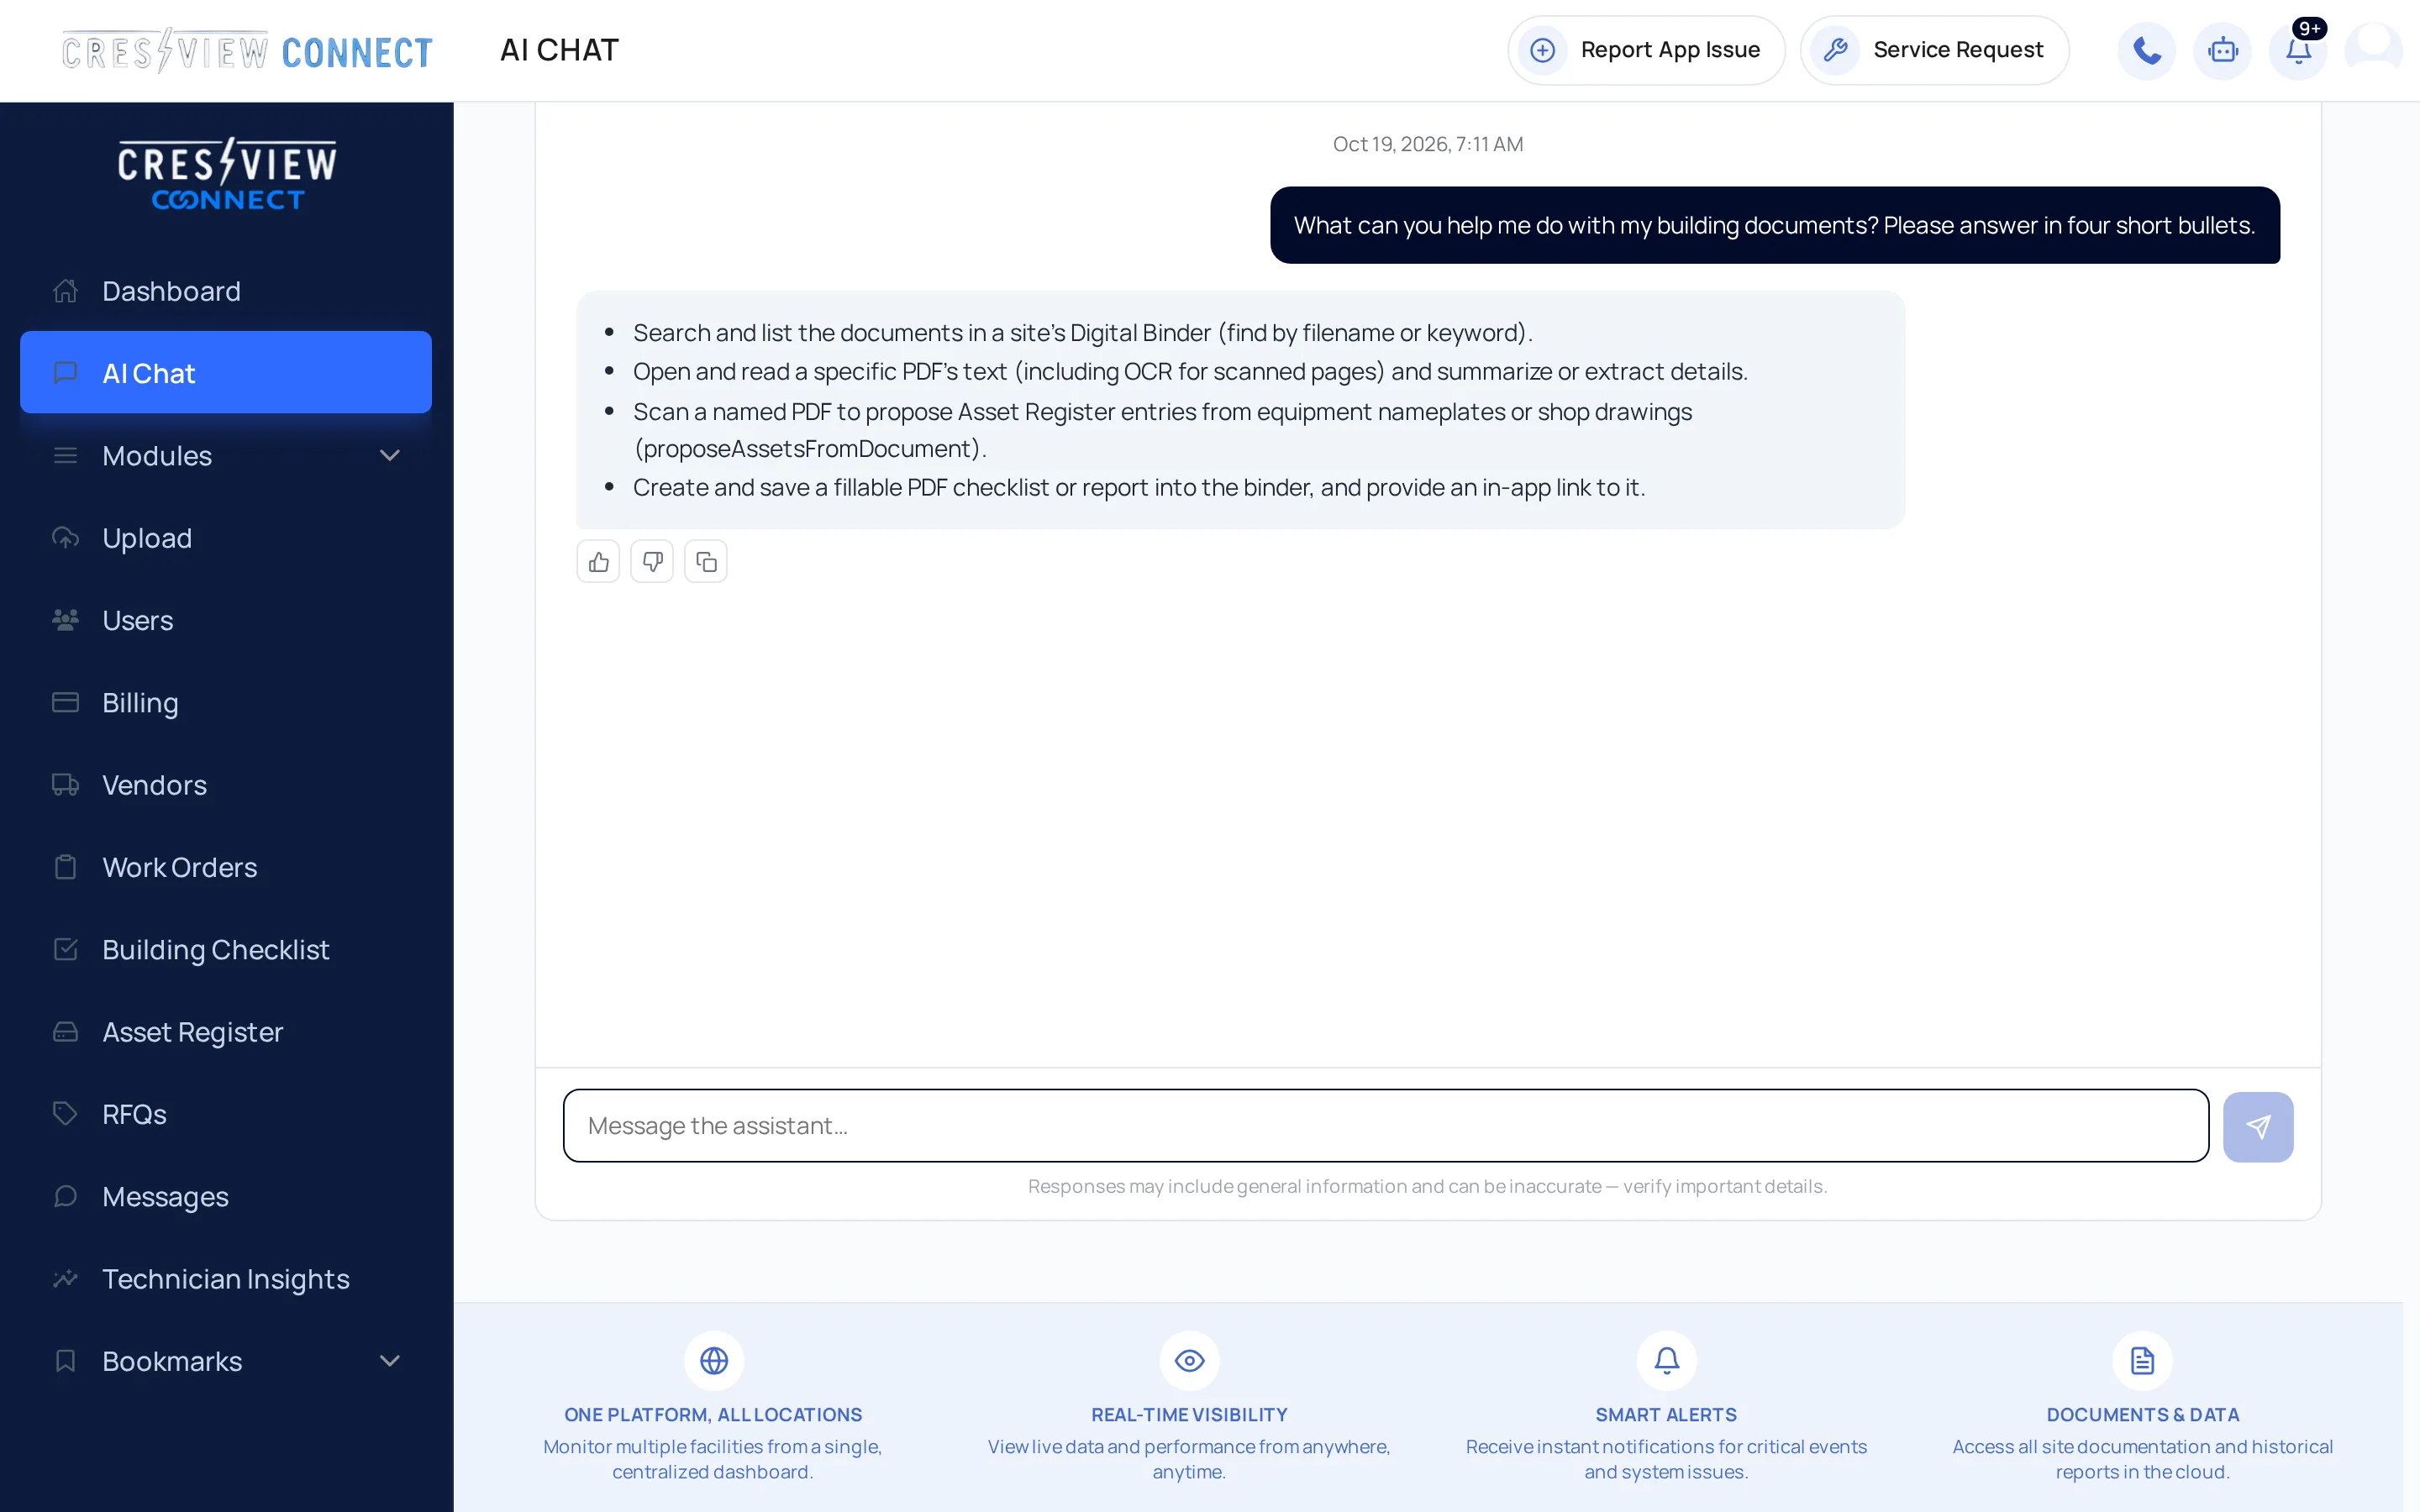Open Technician Insights in sidebar
The image size is (2420, 1512).
click(226, 1279)
